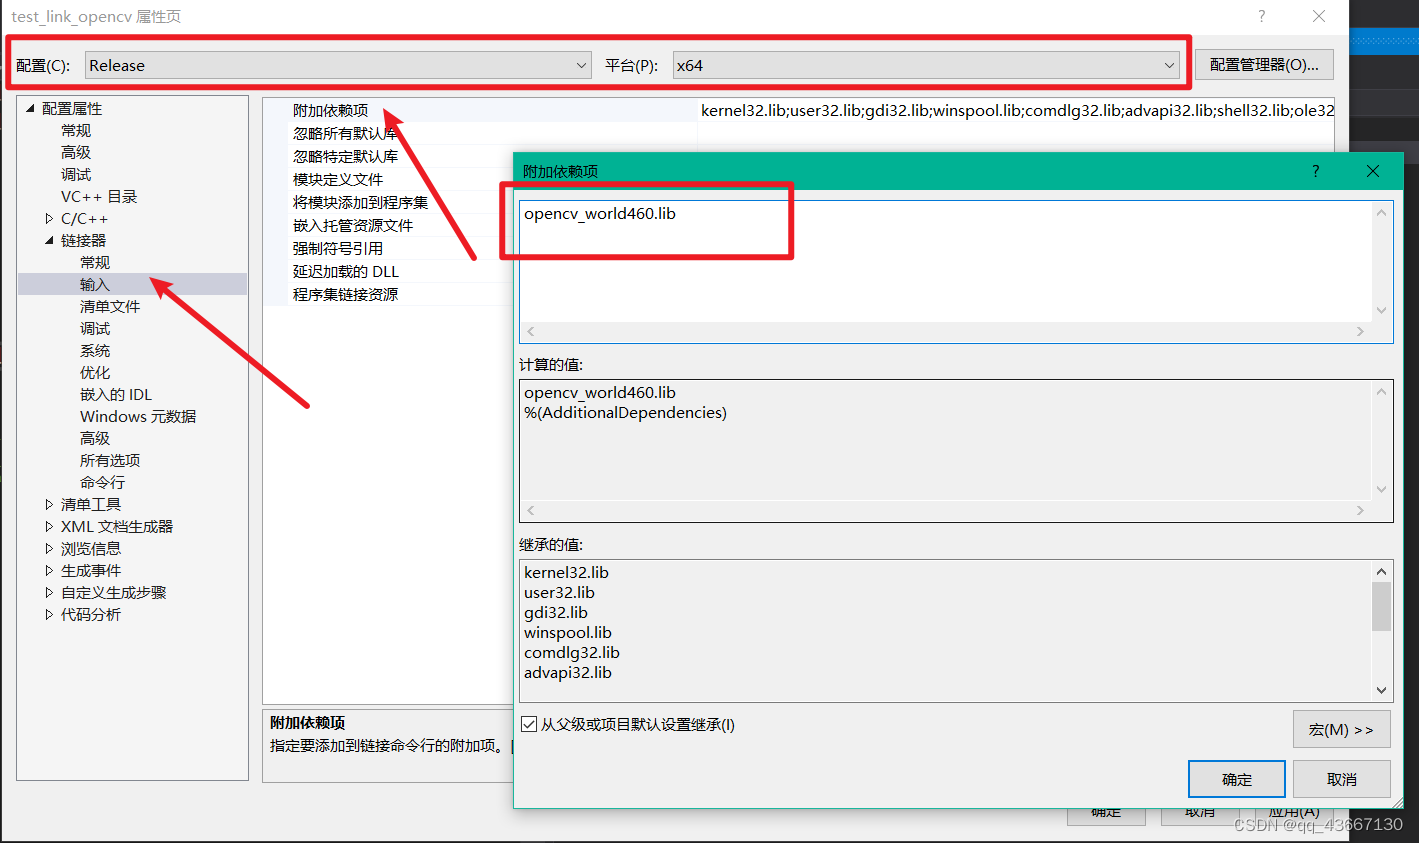The width and height of the screenshot is (1419, 843).
Task: Expand the C/C++ tree node
Action: 49,218
